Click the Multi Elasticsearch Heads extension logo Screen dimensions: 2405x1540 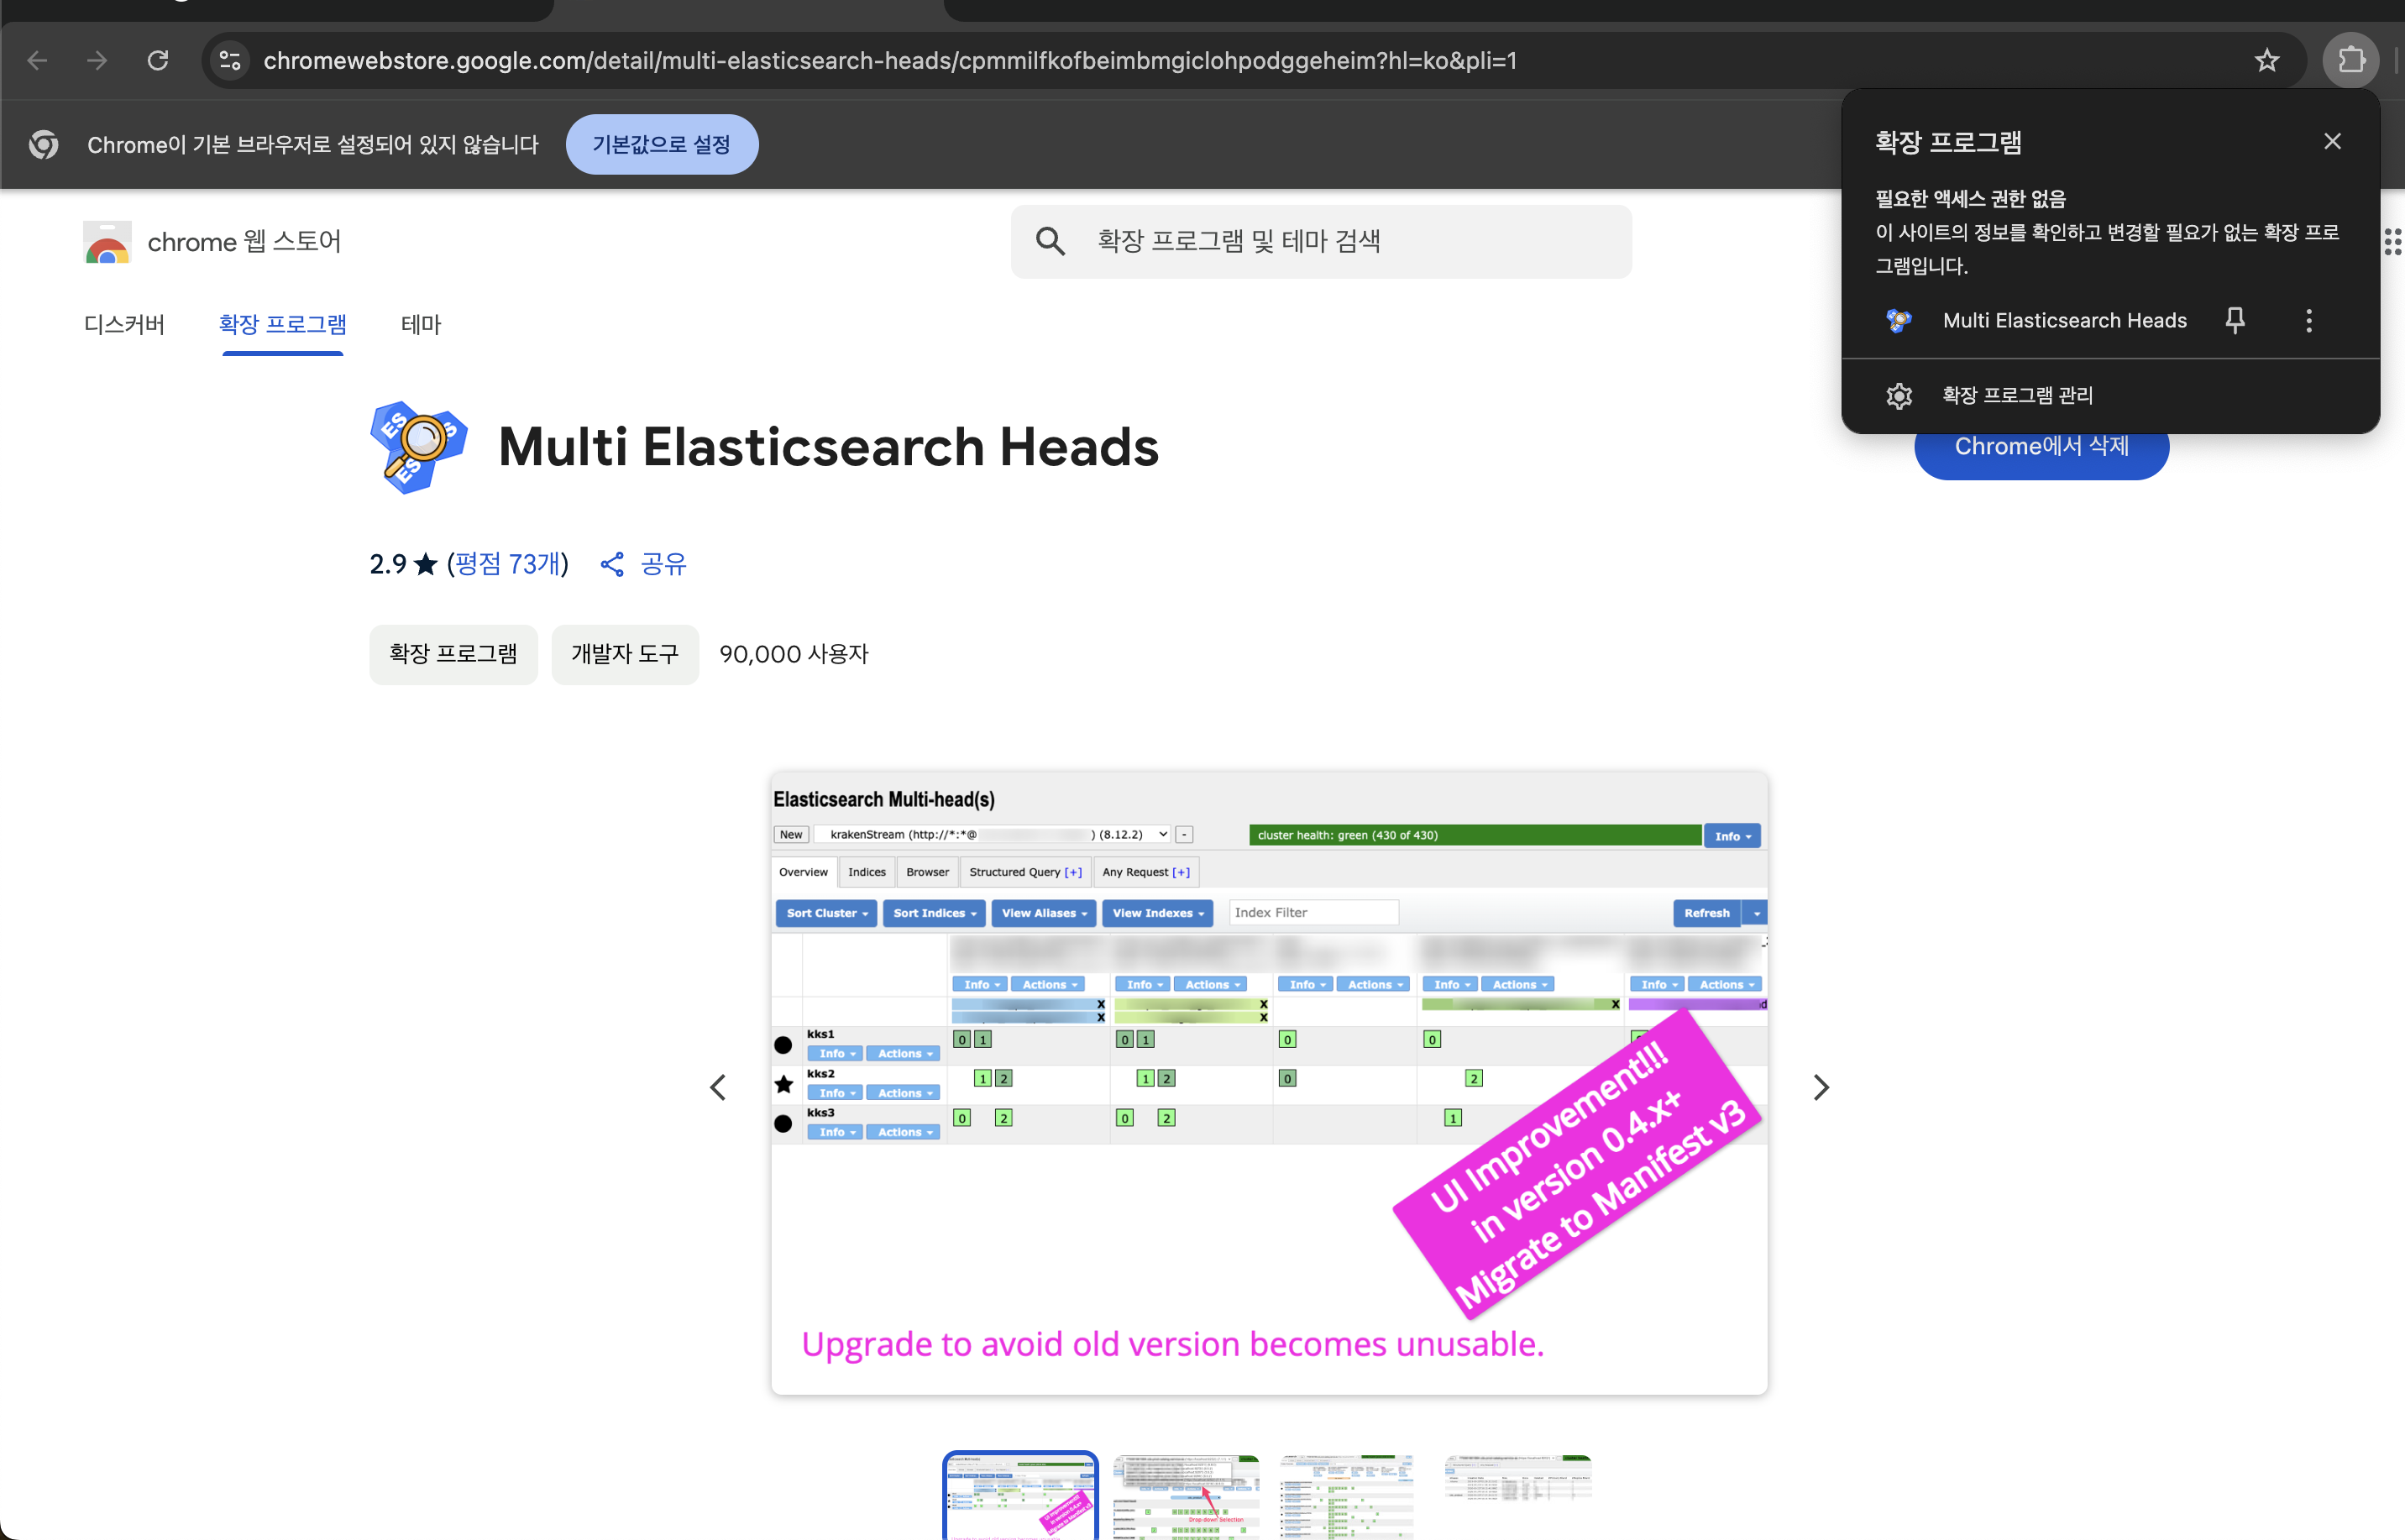tap(418, 446)
